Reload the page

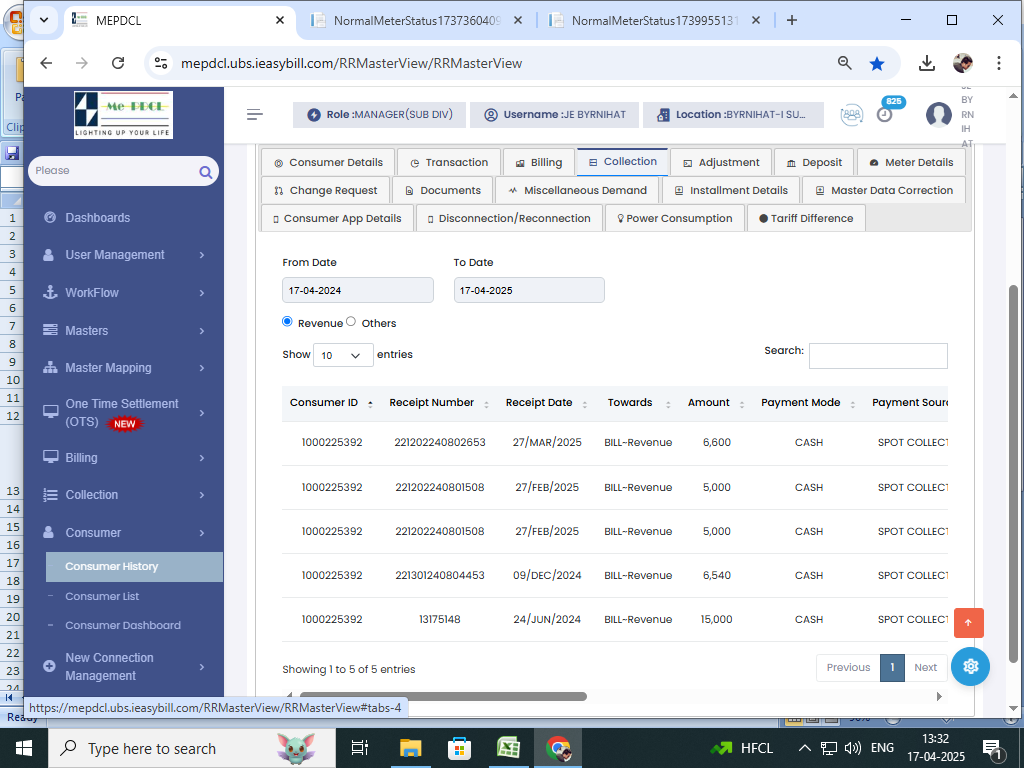118,63
